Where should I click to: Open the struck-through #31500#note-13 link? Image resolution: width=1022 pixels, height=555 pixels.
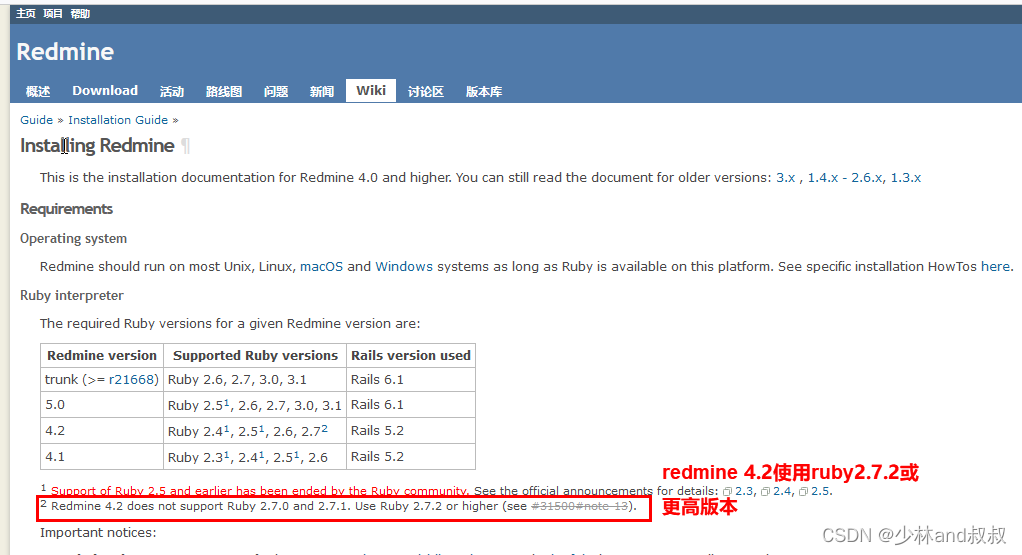[579, 506]
